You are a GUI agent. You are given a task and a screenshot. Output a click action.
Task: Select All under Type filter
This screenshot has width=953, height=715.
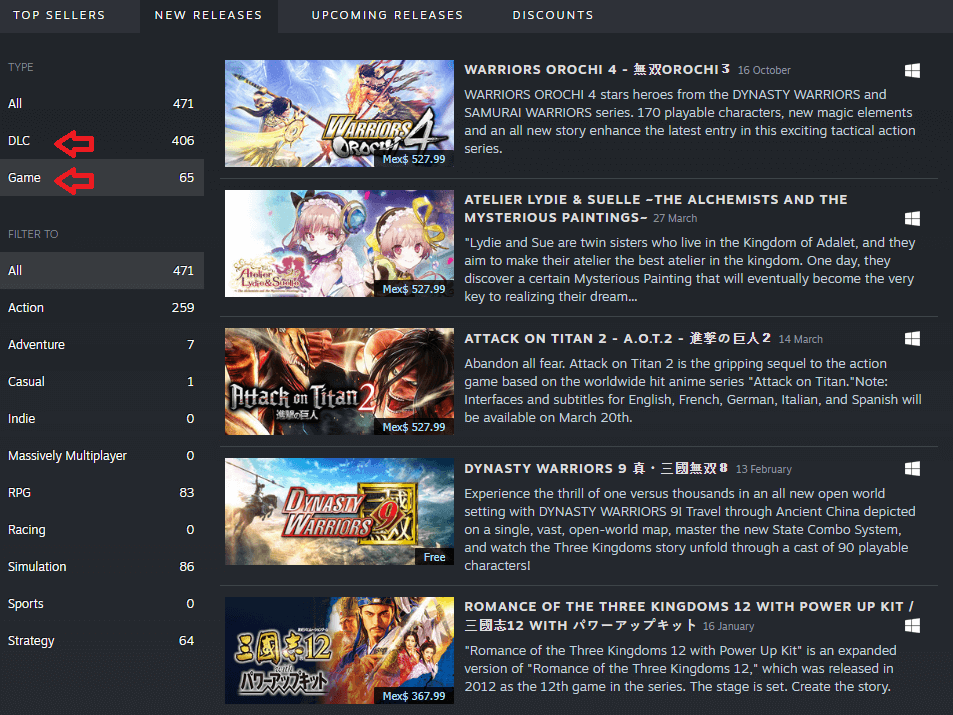point(101,103)
